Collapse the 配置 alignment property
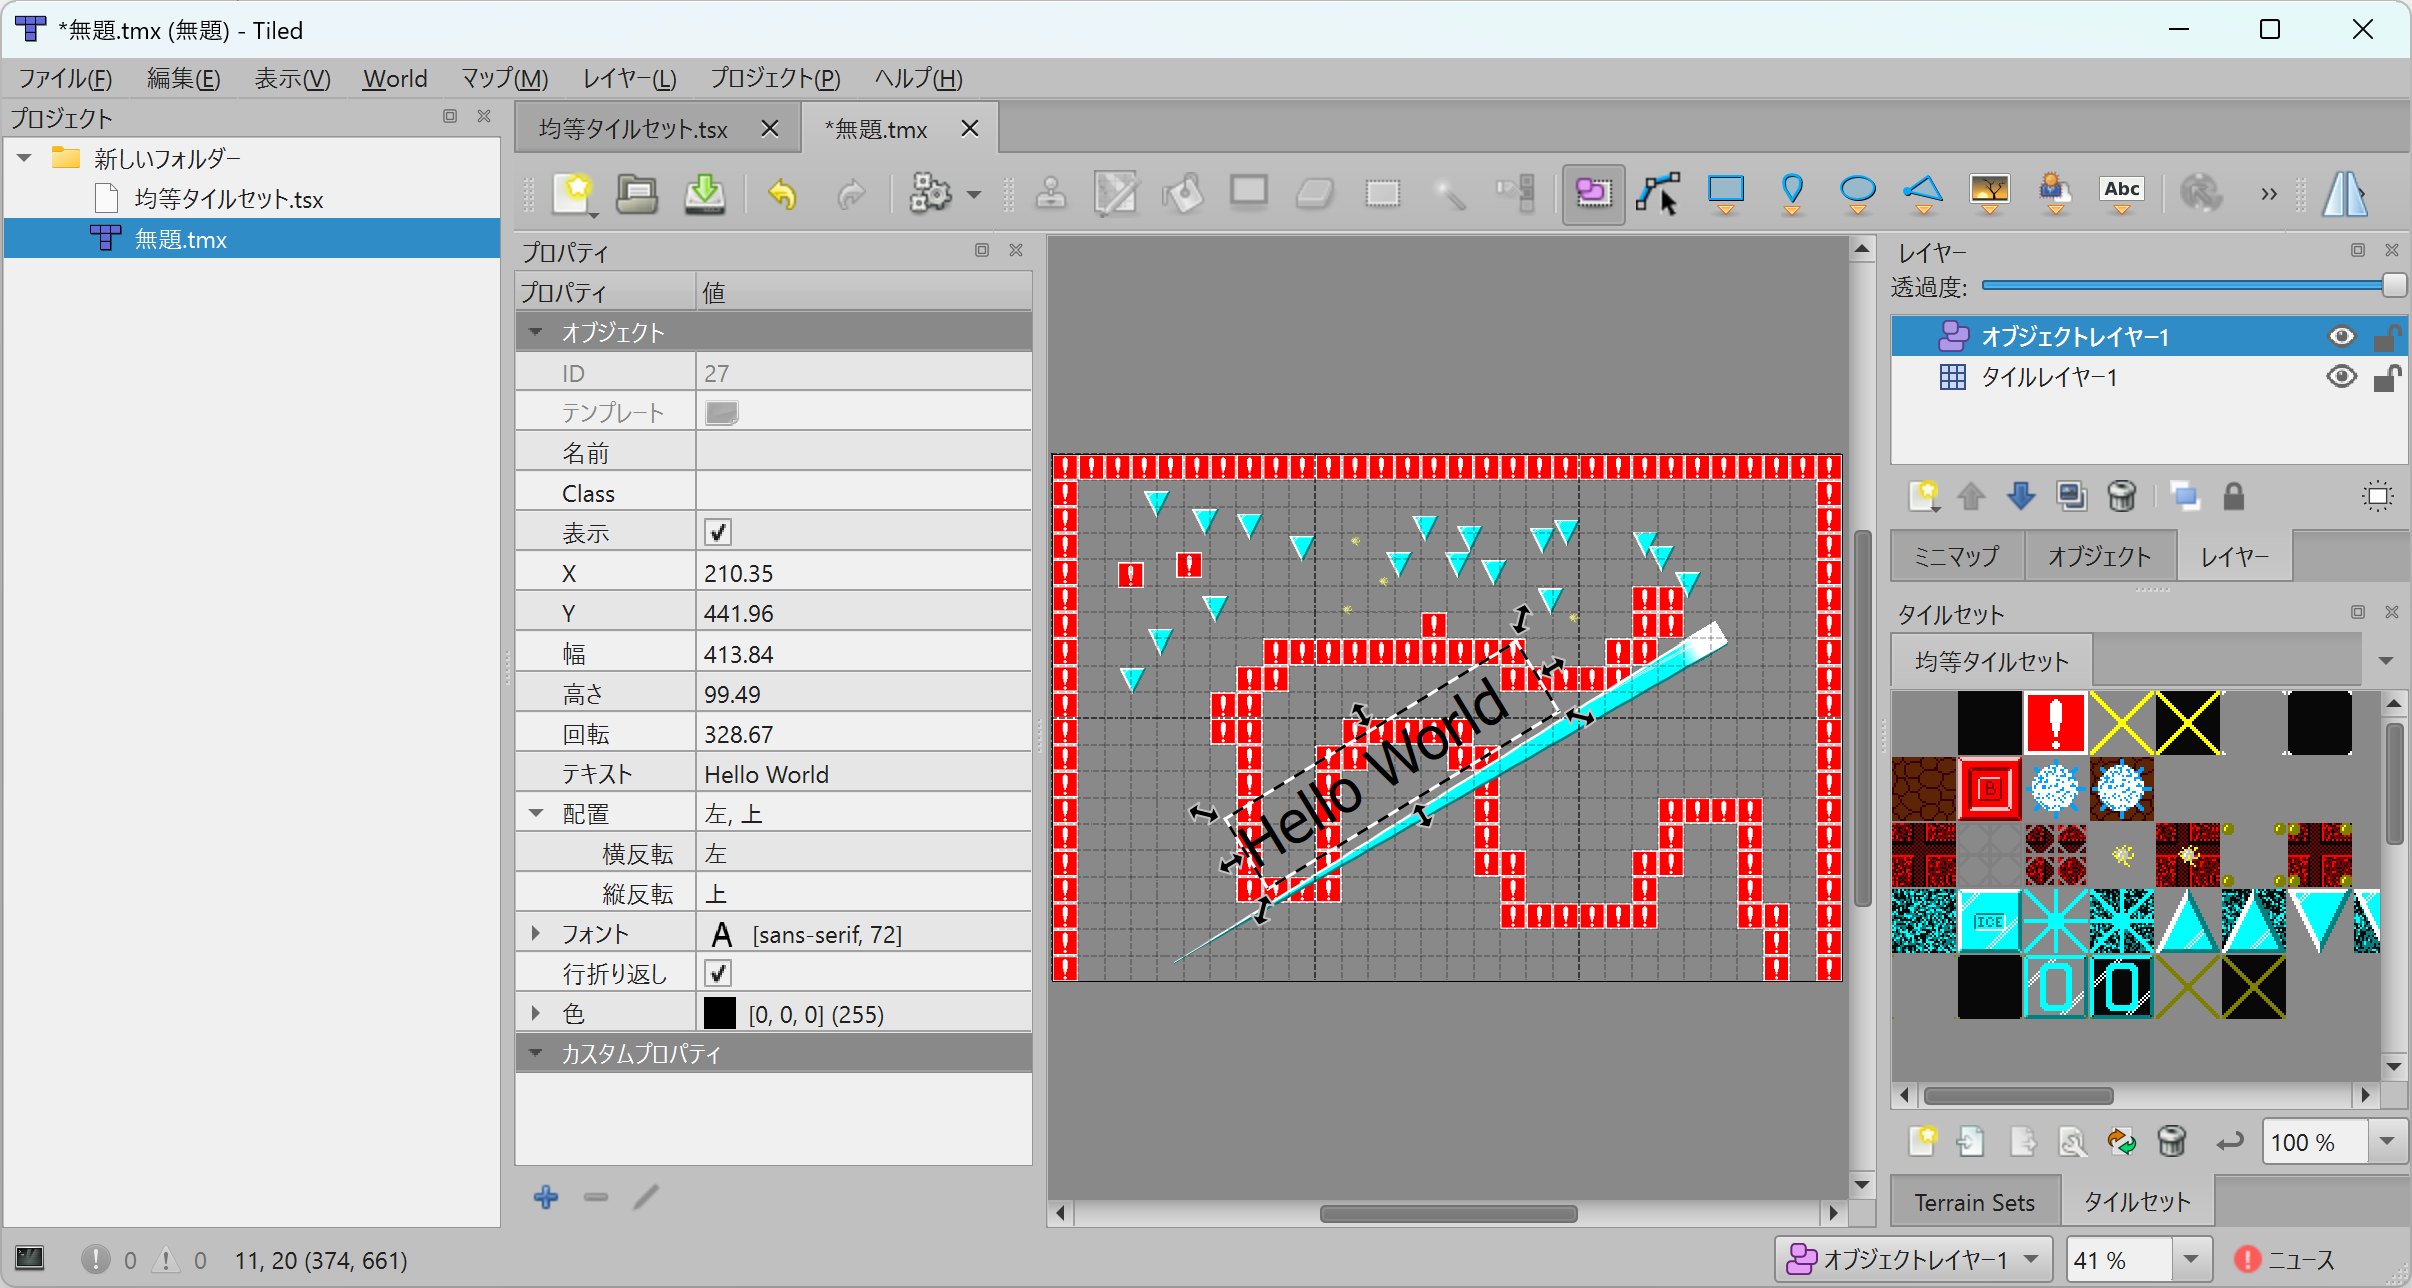 (536, 813)
